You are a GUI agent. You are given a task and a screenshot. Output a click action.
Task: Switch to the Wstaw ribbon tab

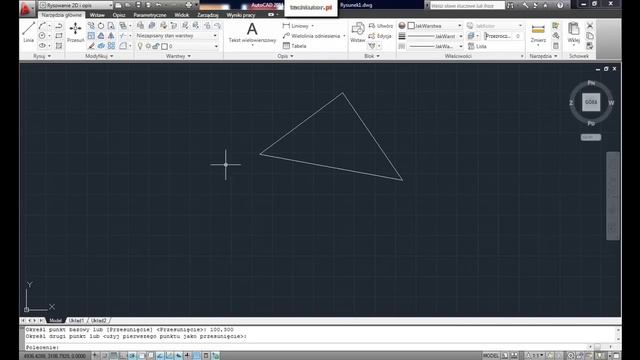pos(97,15)
